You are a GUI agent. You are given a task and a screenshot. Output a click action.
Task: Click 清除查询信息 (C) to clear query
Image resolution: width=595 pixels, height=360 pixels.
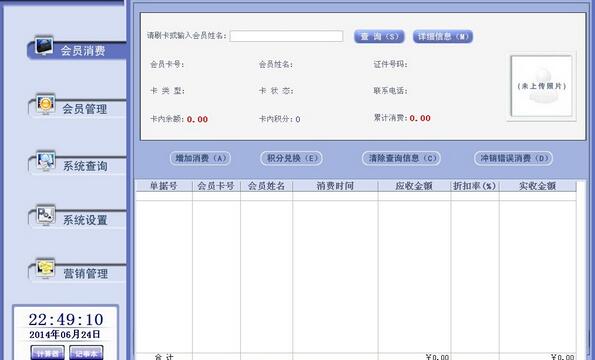click(x=401, y=158)
